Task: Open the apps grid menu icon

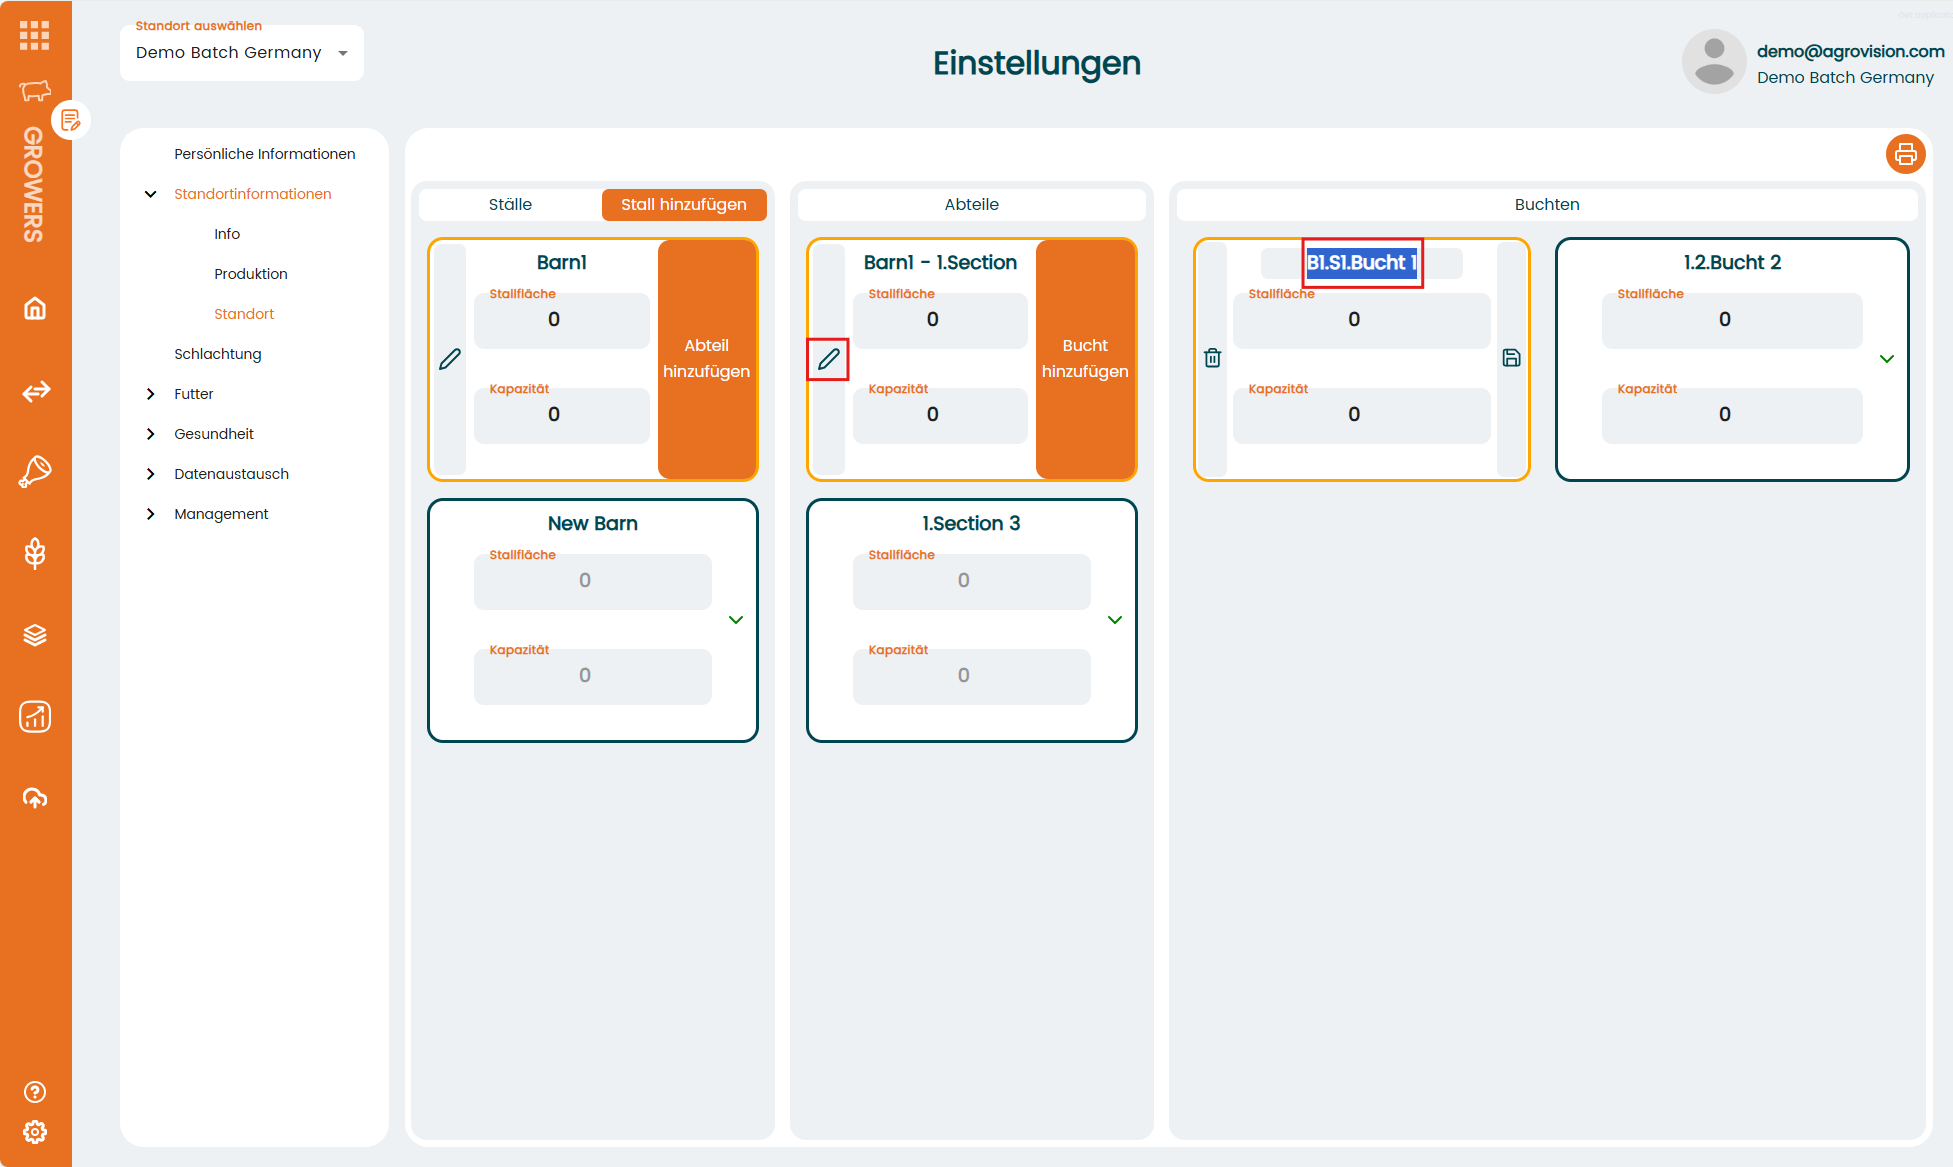Action: 34,35
